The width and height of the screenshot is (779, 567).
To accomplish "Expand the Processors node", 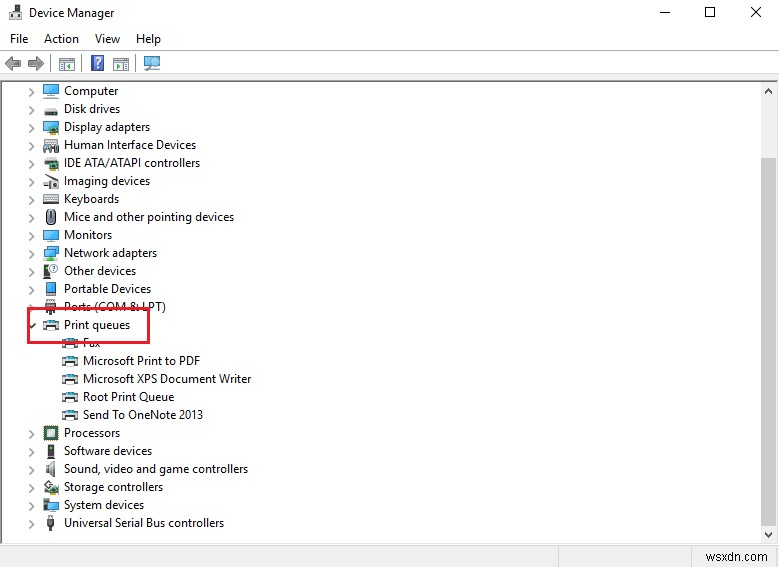I will (x=31, y=434).
